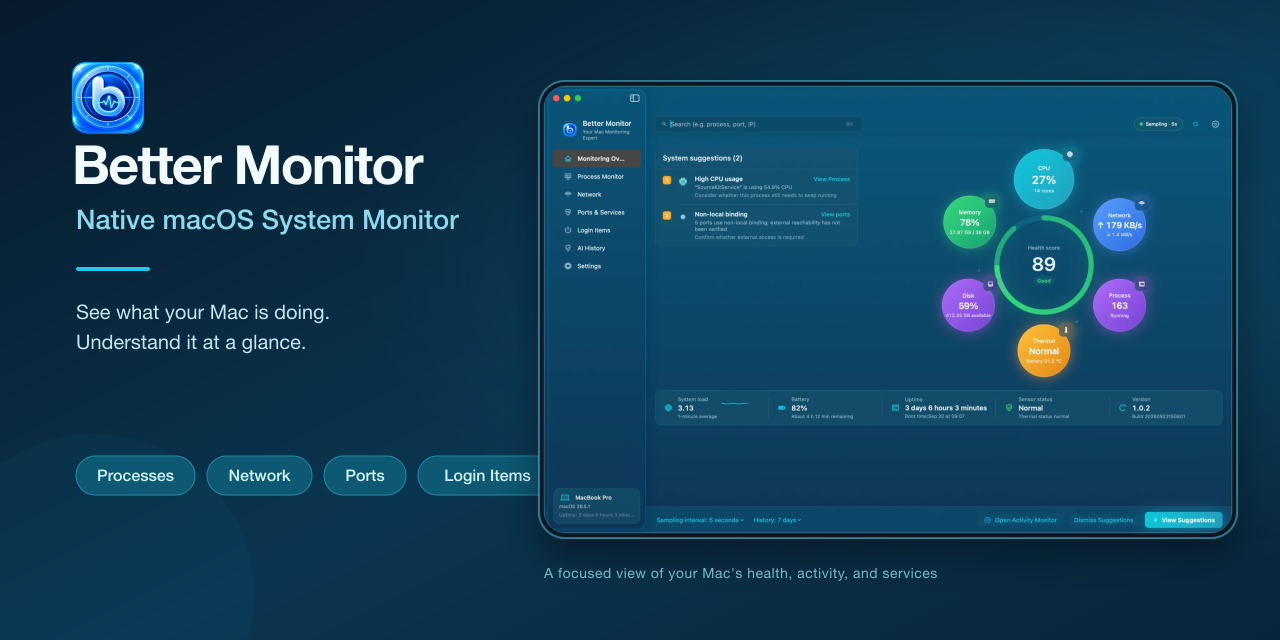Click the View ports link
Viewport: 1280px width, 640px height.
coord(836,214)
